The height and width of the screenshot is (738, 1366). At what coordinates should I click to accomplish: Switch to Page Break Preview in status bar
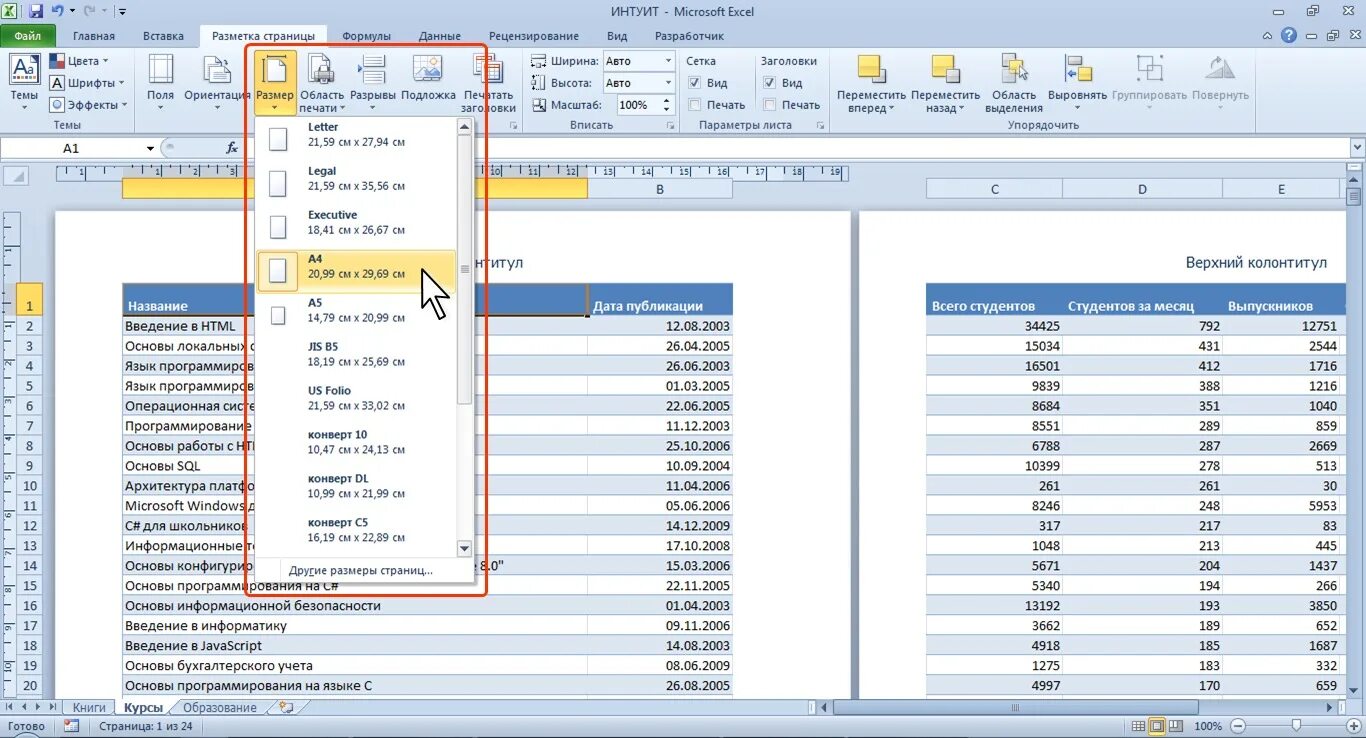(x=1176, y=726)
